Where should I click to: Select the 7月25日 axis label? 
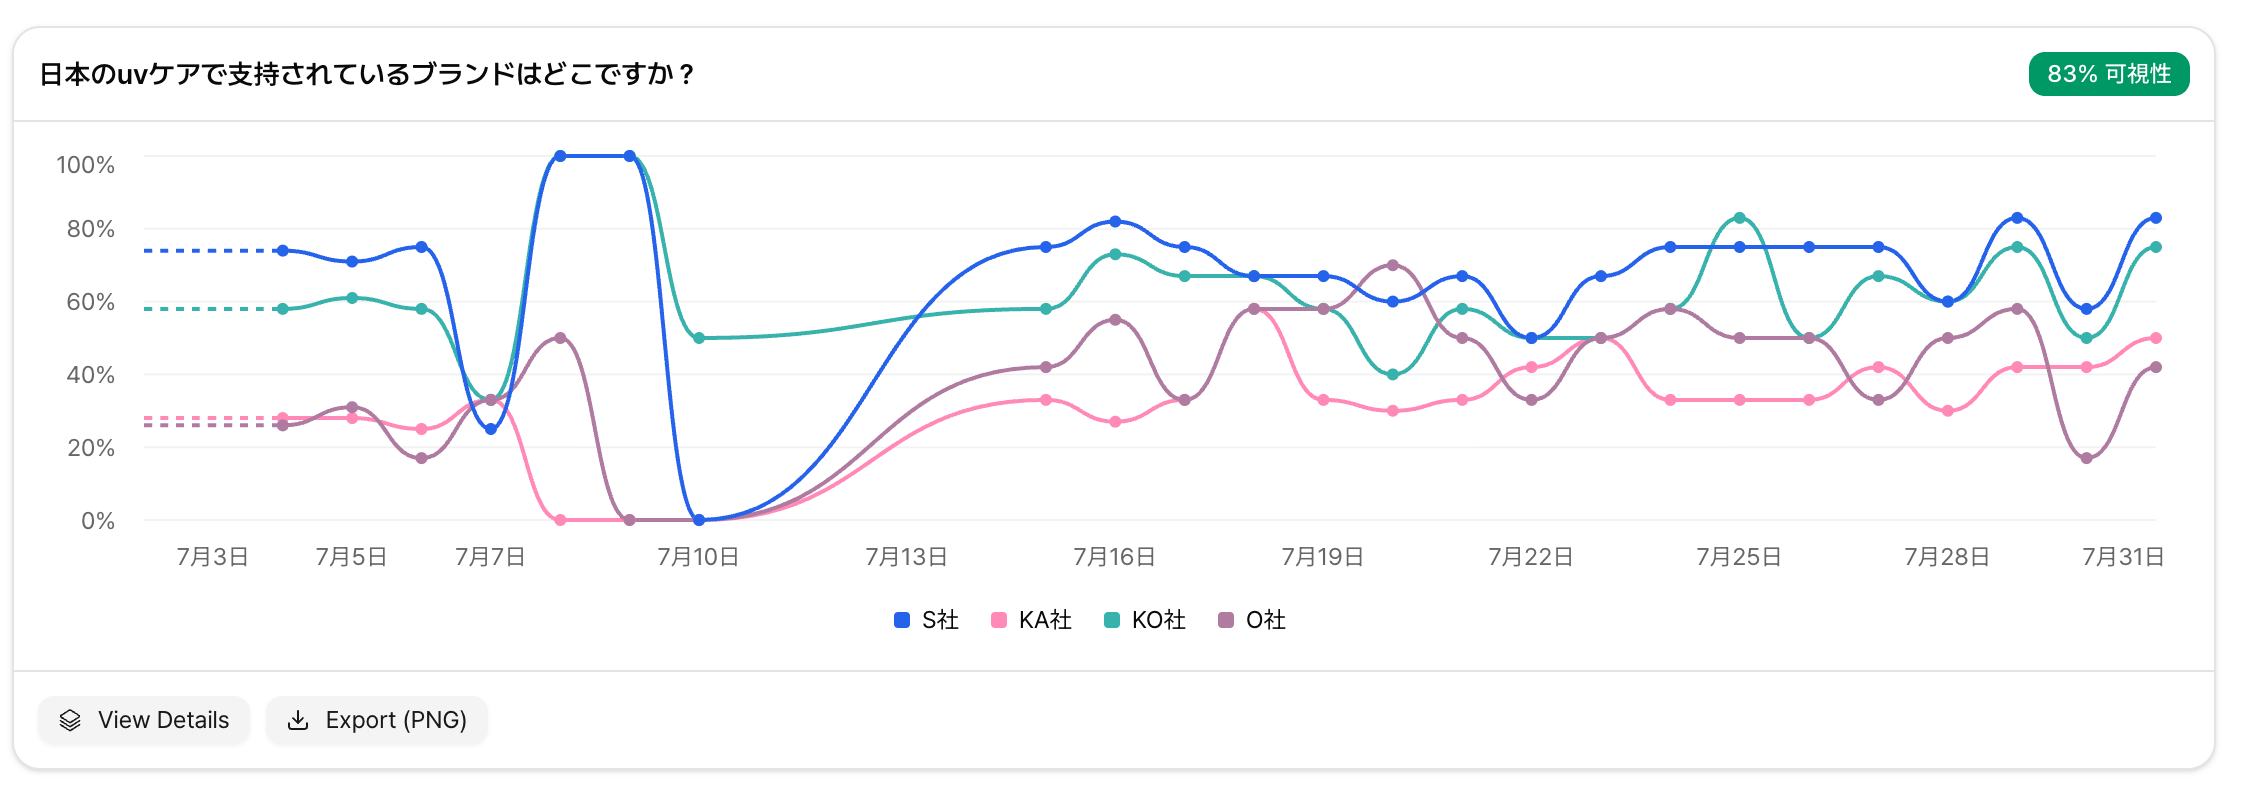point(1739,557)
